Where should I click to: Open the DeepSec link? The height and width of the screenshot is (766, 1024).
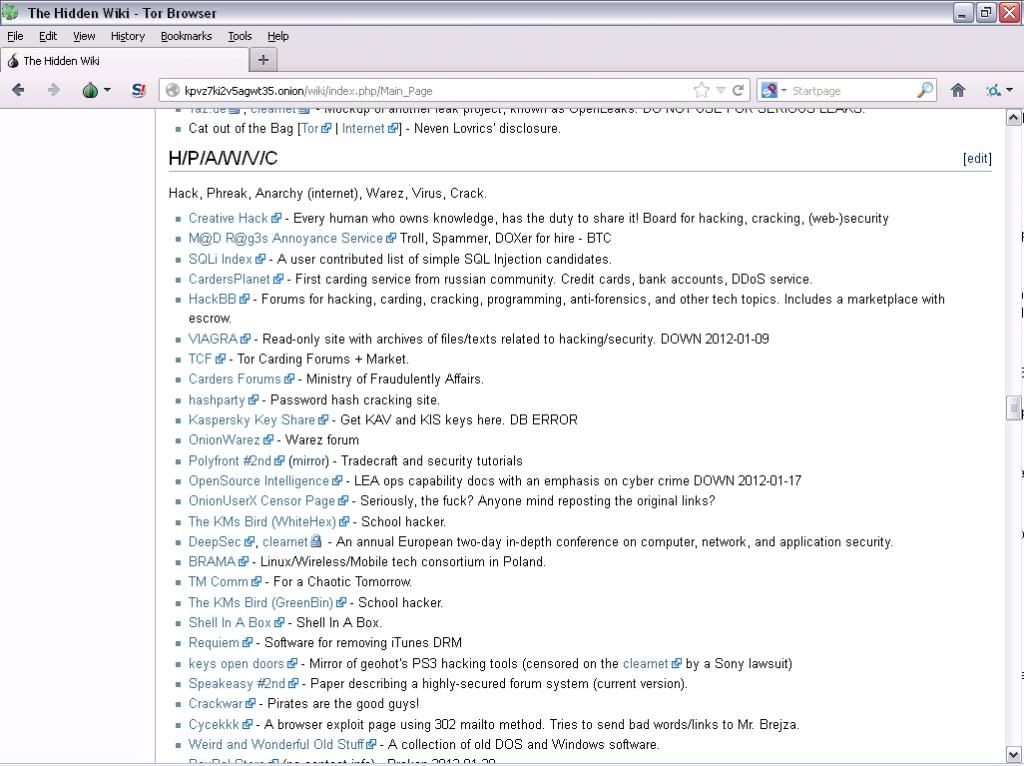coord(221,541)
